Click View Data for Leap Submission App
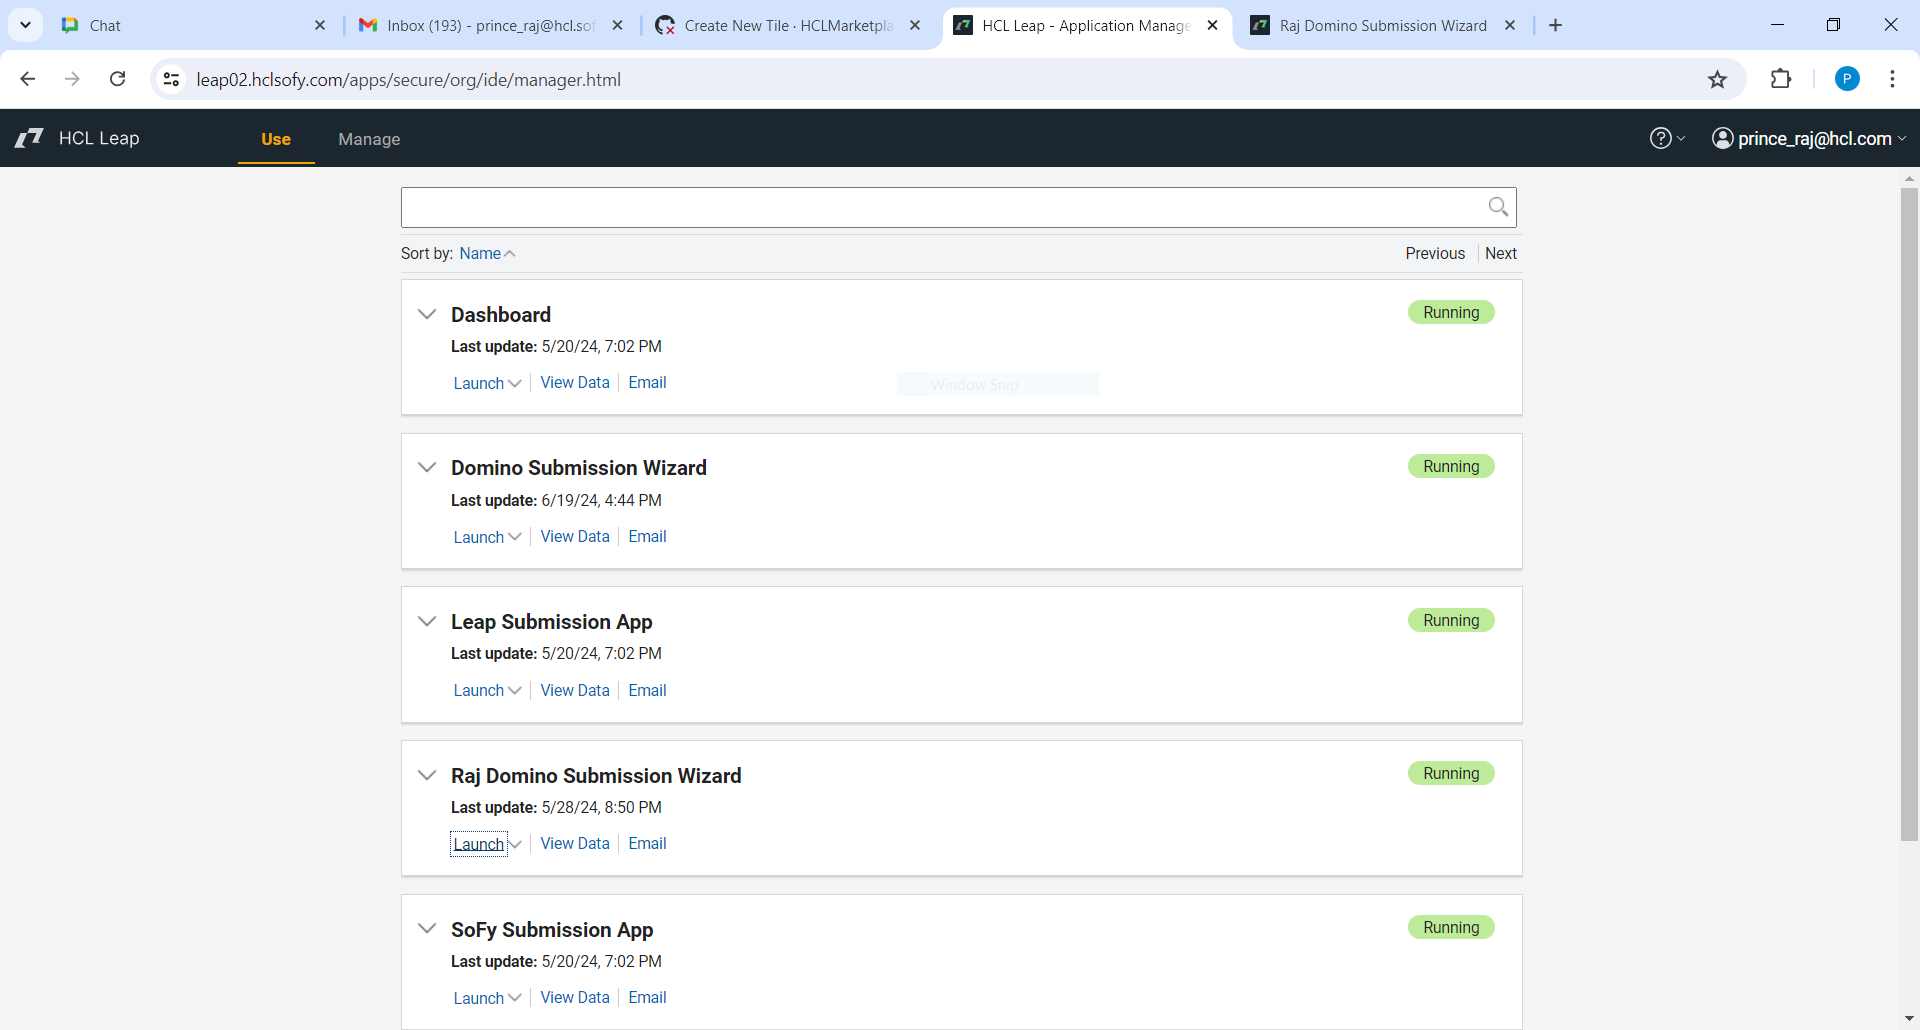Viewport: 1920px width, 1030px height. (575, 690)
